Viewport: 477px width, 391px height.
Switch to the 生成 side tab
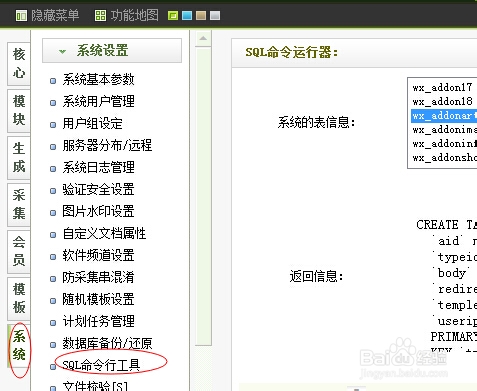[19, 158]
